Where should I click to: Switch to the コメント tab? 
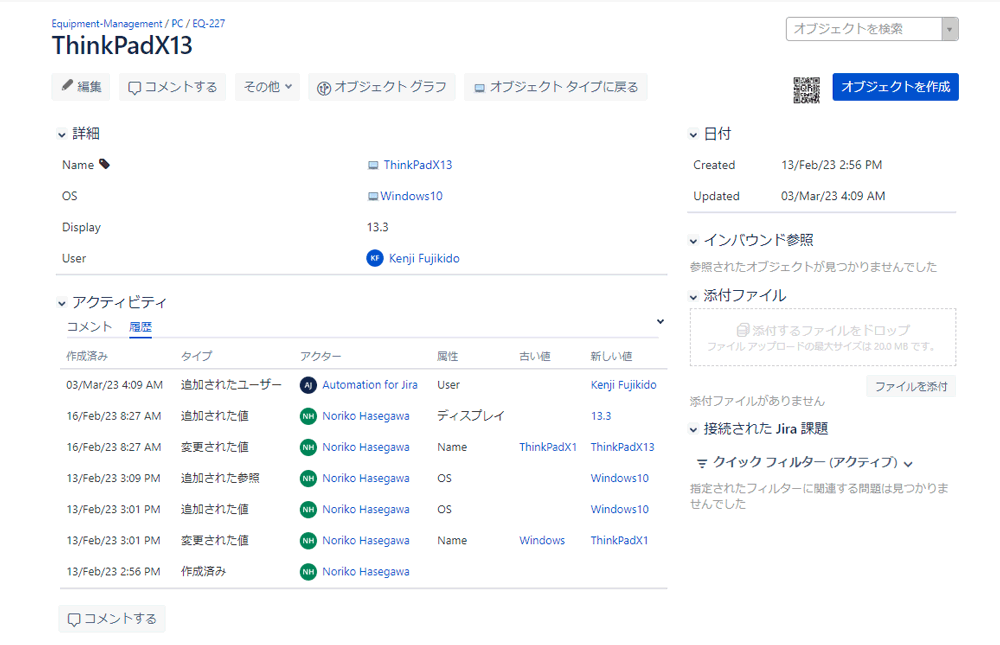click(89, 327)
